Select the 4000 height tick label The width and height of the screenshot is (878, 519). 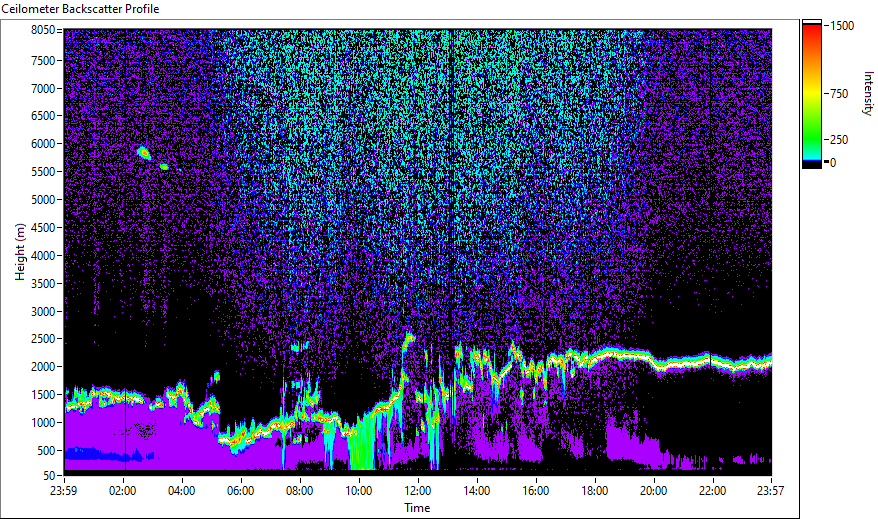click(x=43, y=256)
